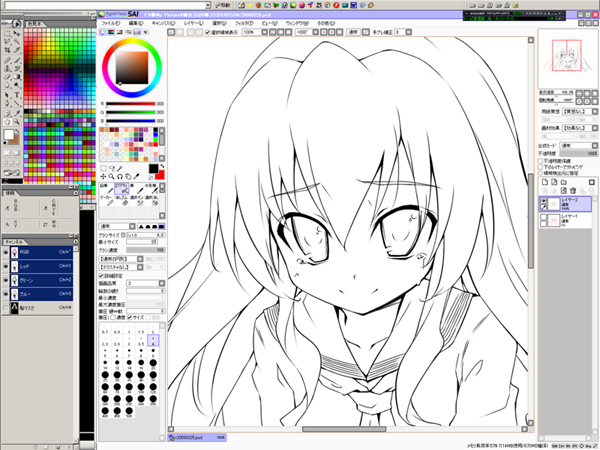600x450 pixels.
Task: Select Photoshop's Type tool
Action: [17, 95]
